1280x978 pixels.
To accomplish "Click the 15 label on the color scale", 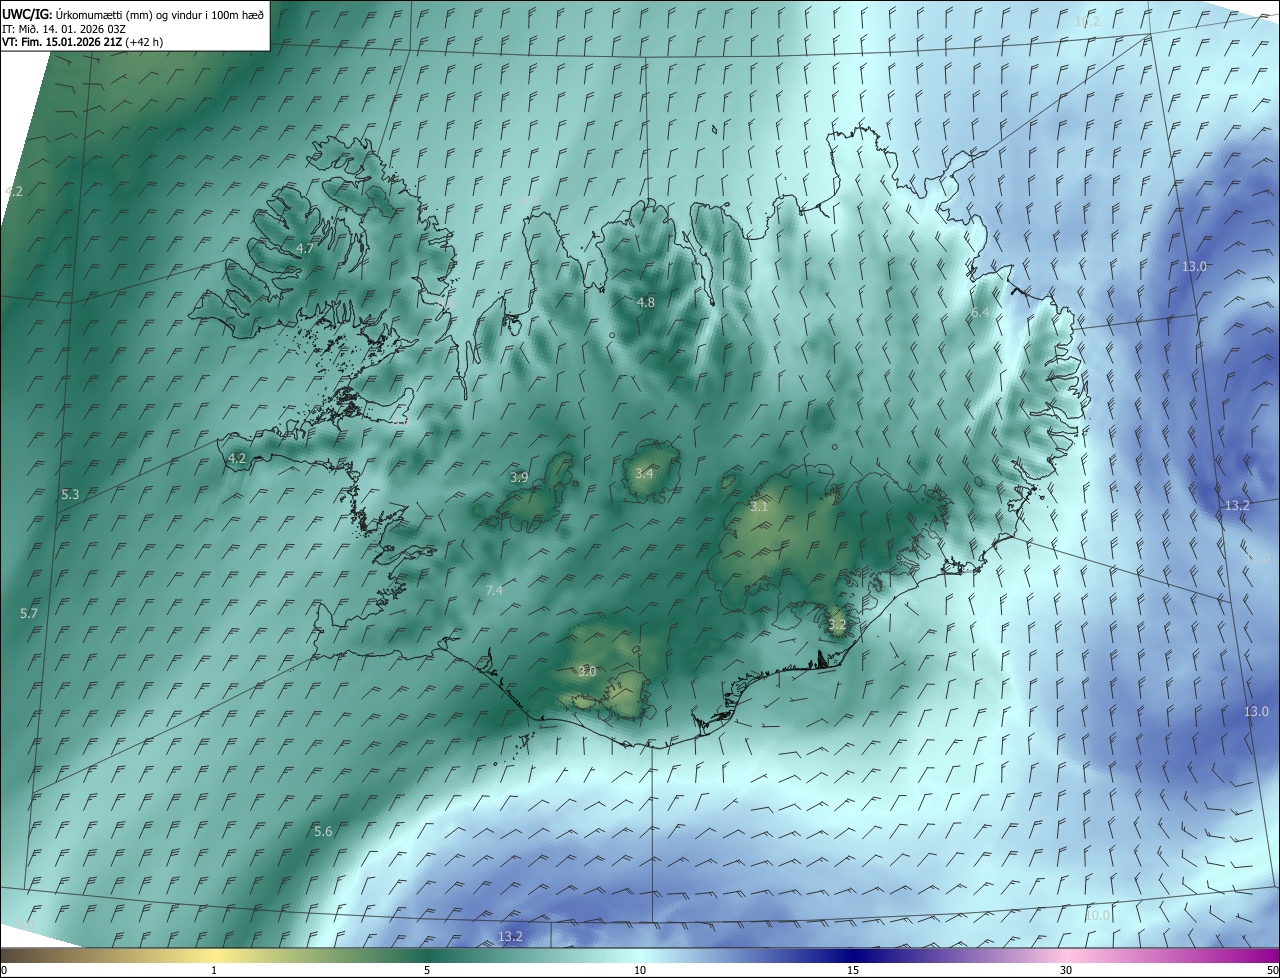I will click(x=853, y=970).
